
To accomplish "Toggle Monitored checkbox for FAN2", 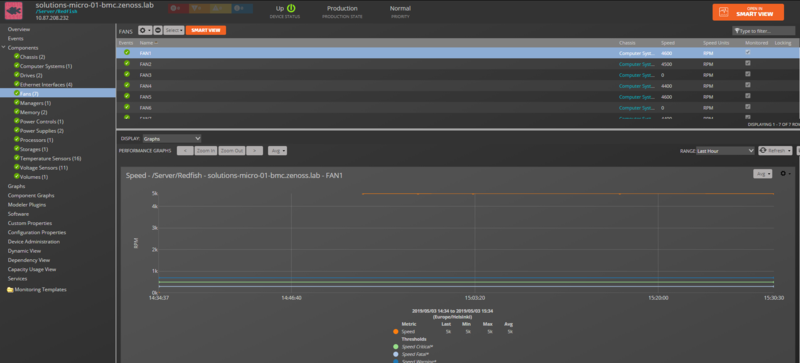I will pos(748,63).
